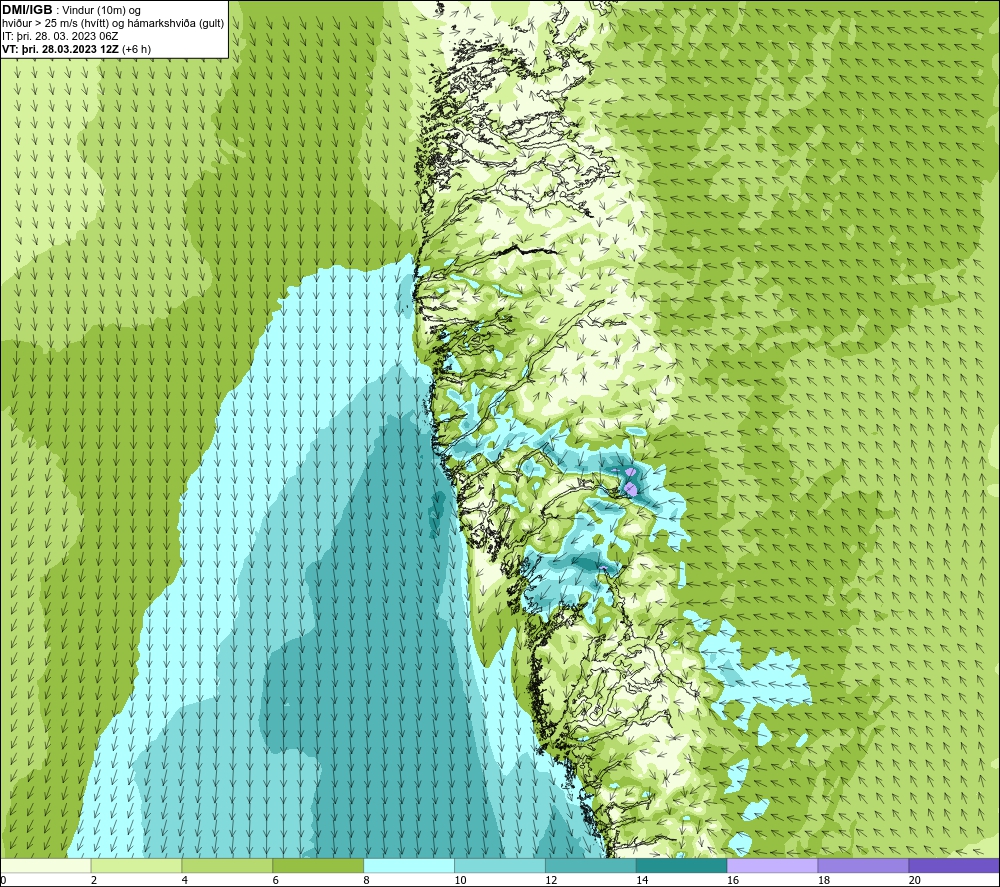Click the 18–20 m/s violet legend swatch
1000x887 pixels.
tap(864, 865)
